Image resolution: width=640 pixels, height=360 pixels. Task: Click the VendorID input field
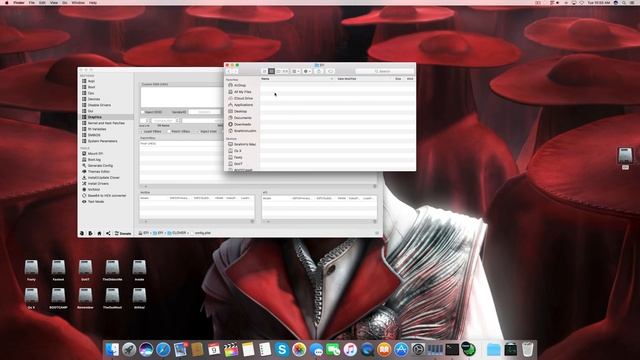pos(204,112)
